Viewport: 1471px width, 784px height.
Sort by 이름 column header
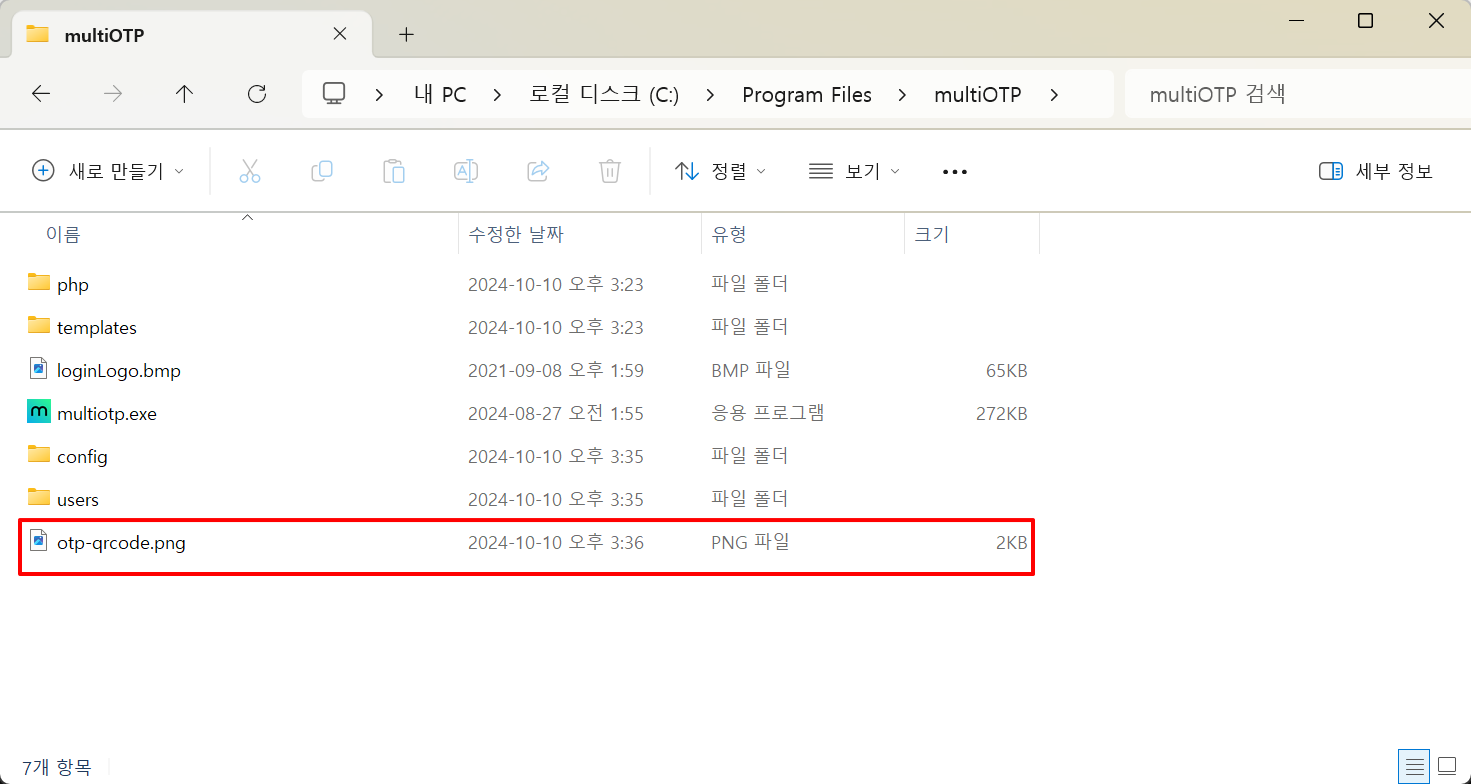click(63, 235)
